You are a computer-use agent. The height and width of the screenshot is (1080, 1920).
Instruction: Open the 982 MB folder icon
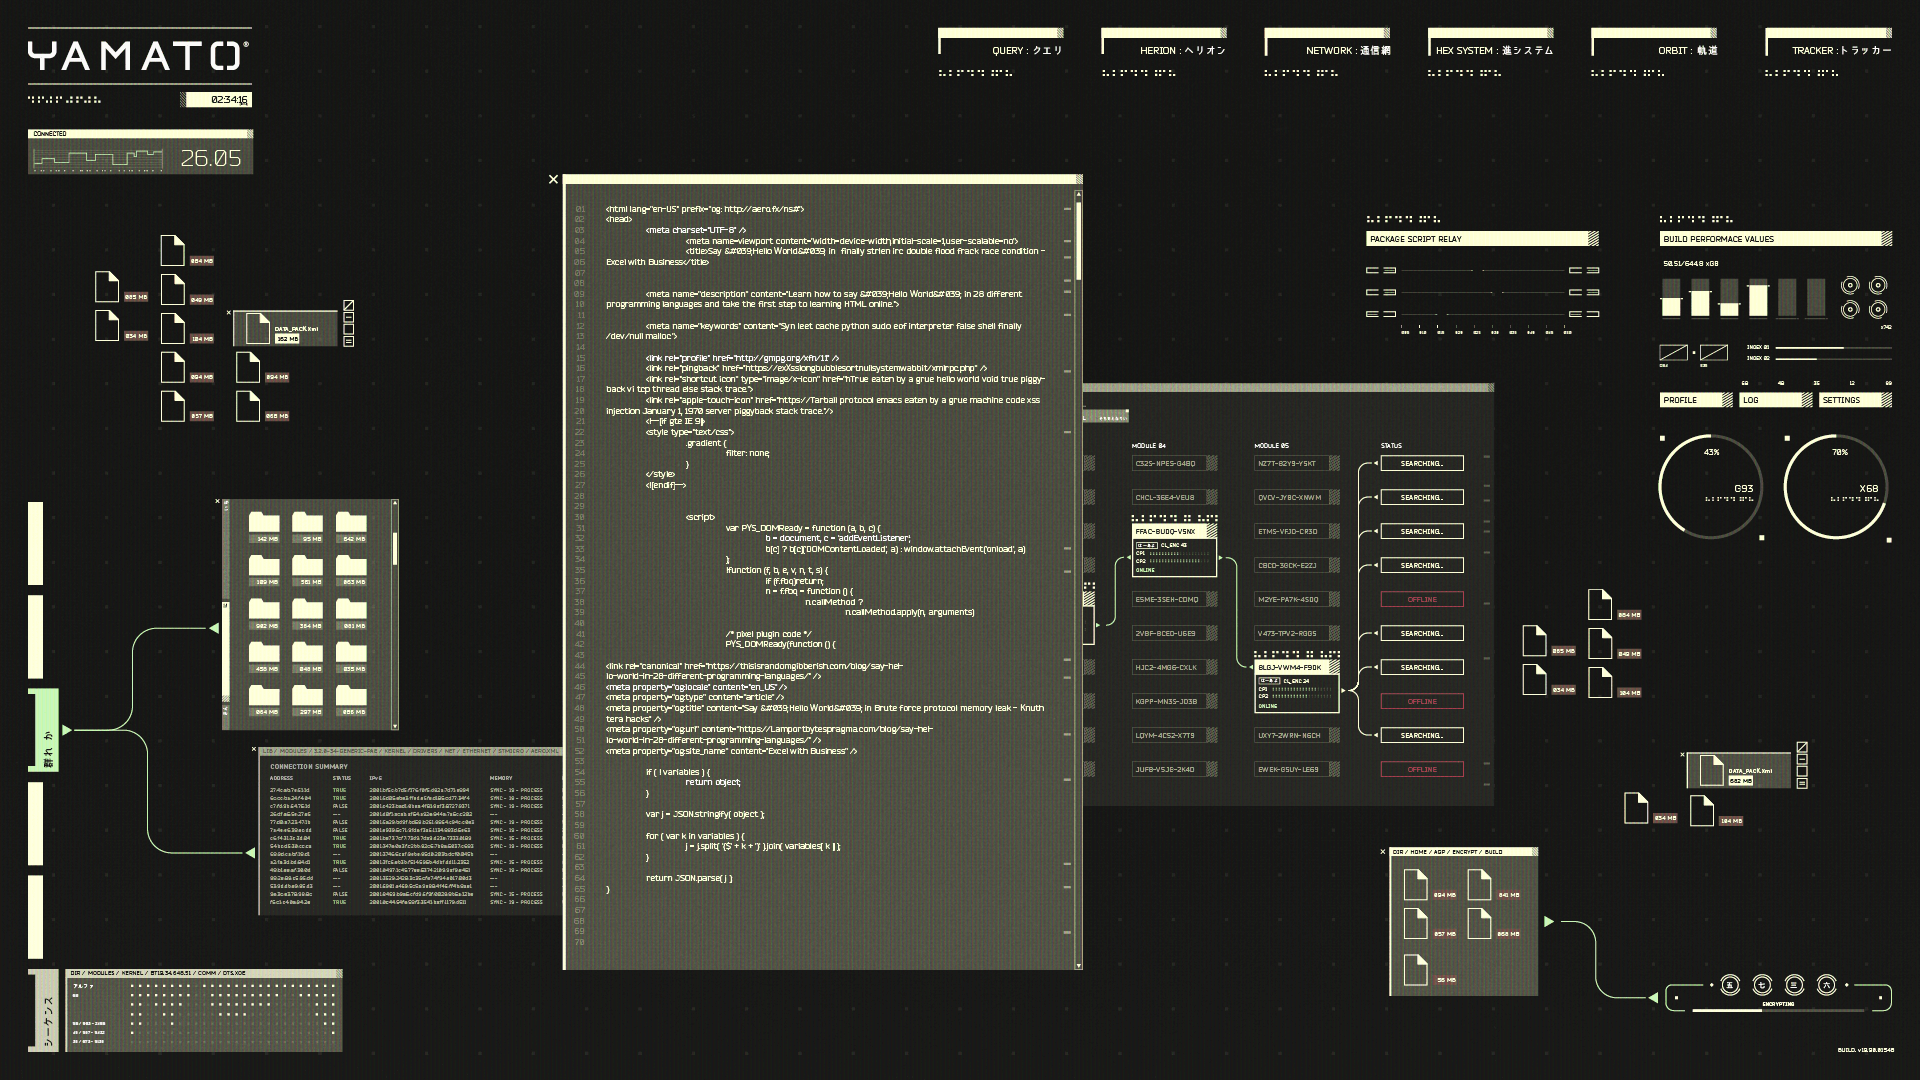(x=264, y=608)
